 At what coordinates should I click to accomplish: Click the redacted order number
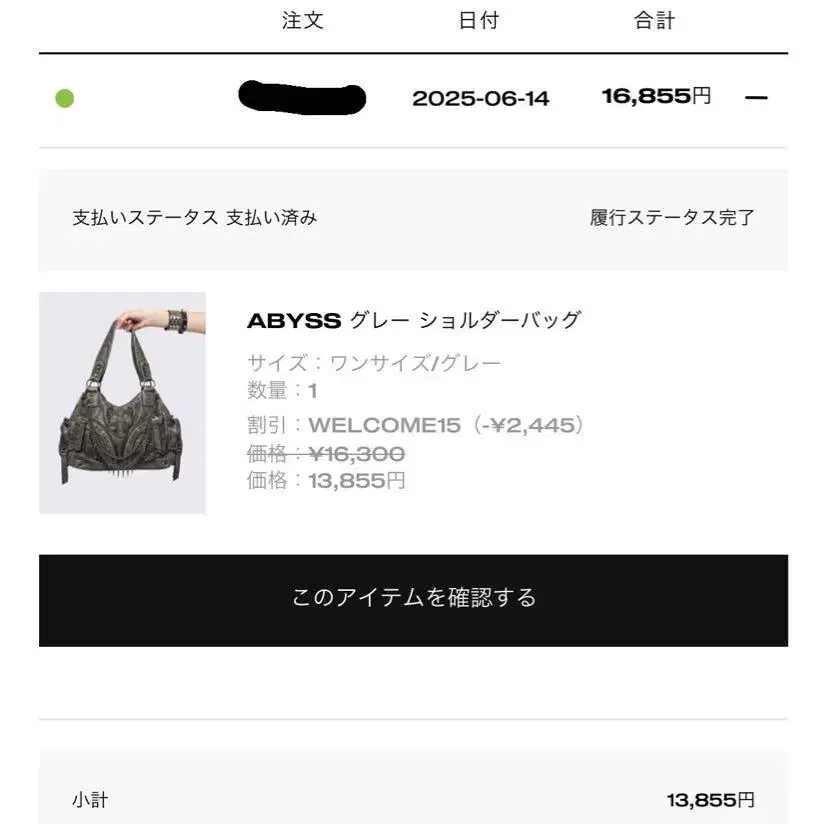(x=302, y=97)
